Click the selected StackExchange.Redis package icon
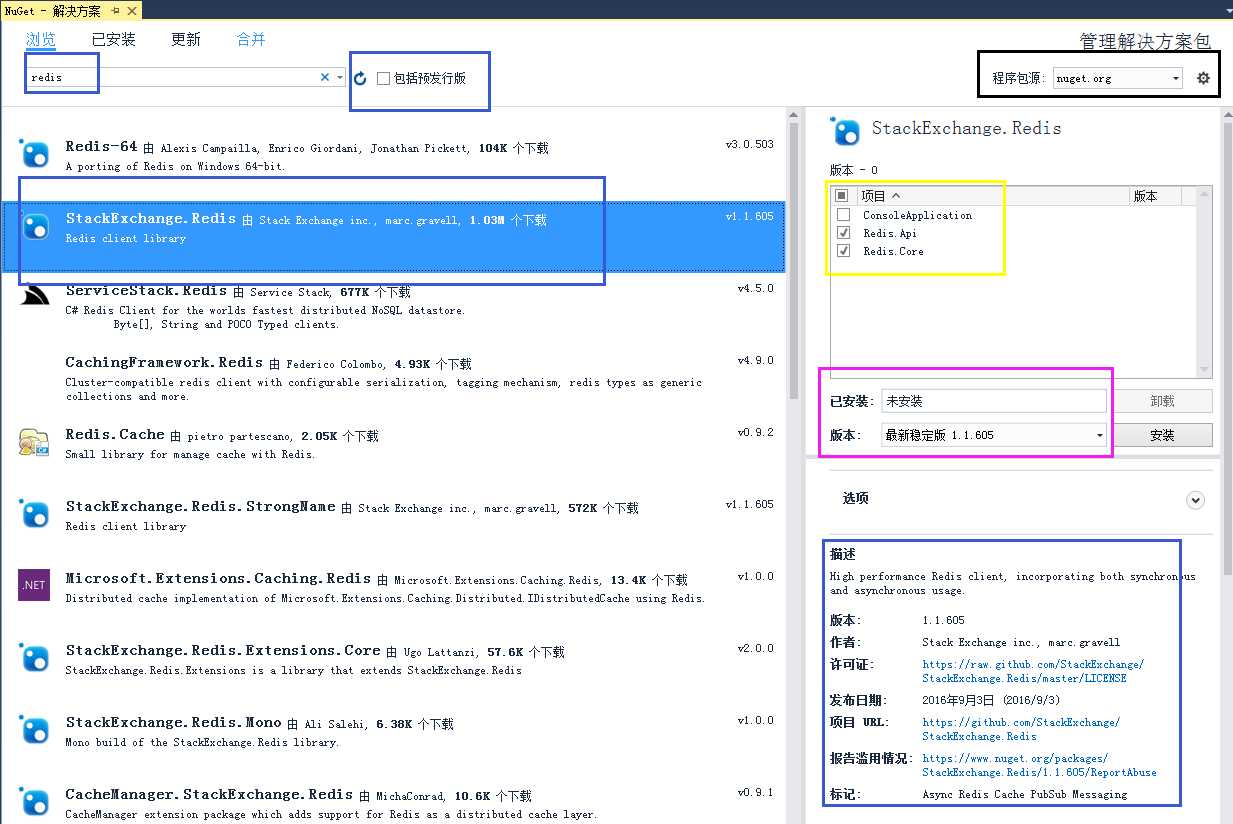This screenshot has height=824, width=1233. pos(35,225)
